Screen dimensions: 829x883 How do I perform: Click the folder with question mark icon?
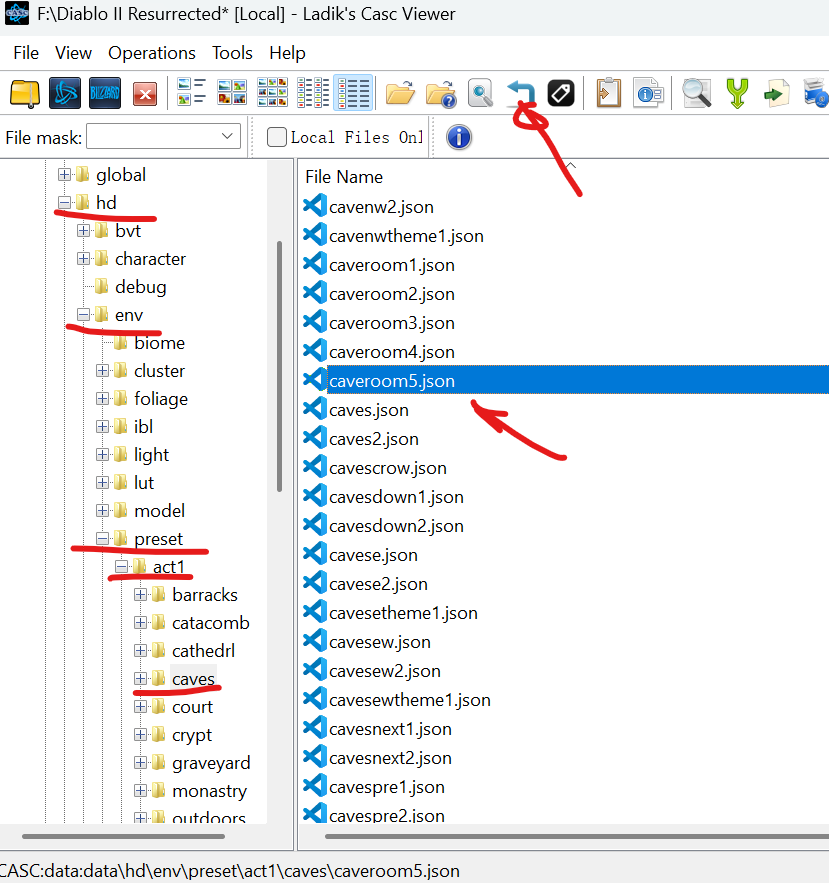click(440, 92)
